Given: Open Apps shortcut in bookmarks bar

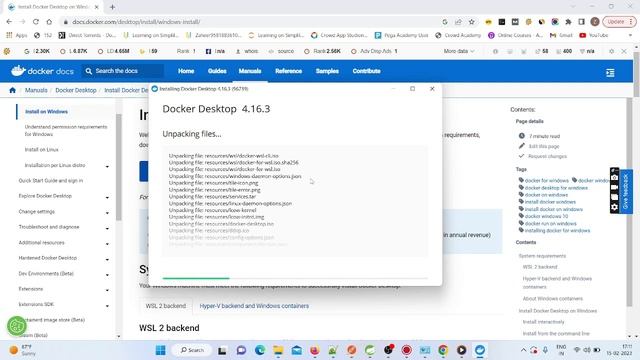Looking at the screenshot, I should click(16, 36).
